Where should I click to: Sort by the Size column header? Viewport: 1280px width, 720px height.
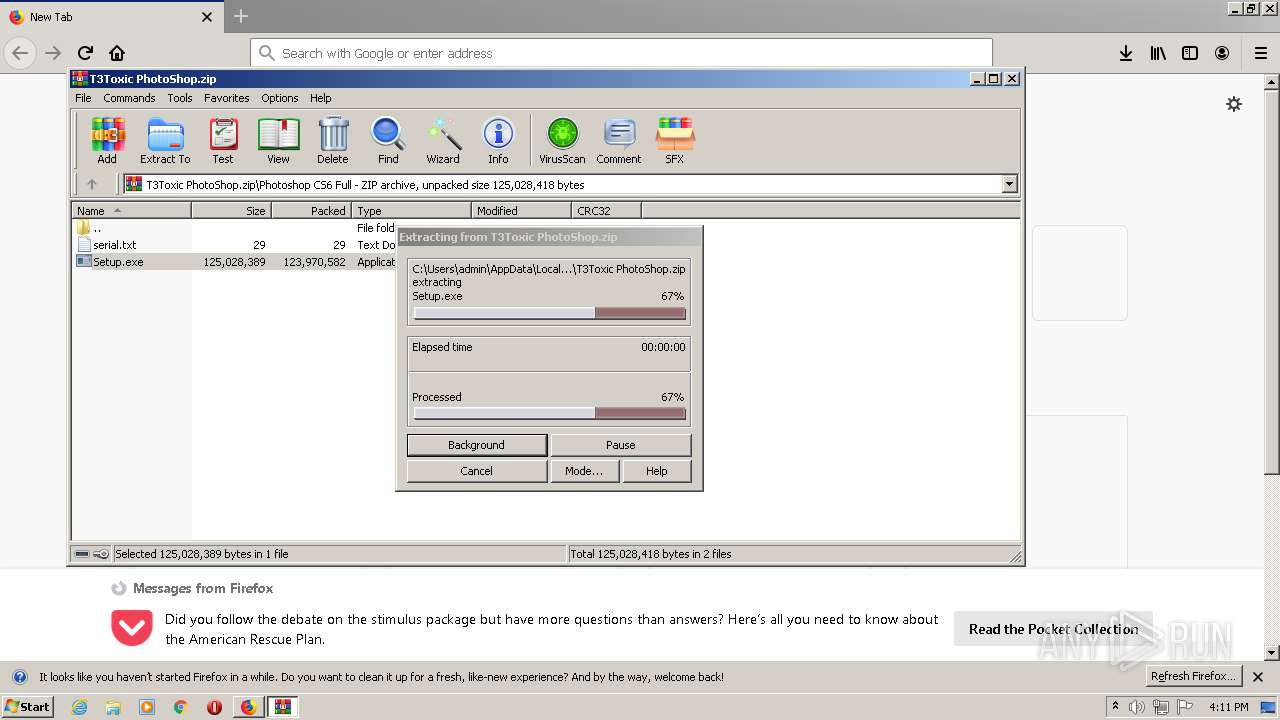click(x=231, y=210)
